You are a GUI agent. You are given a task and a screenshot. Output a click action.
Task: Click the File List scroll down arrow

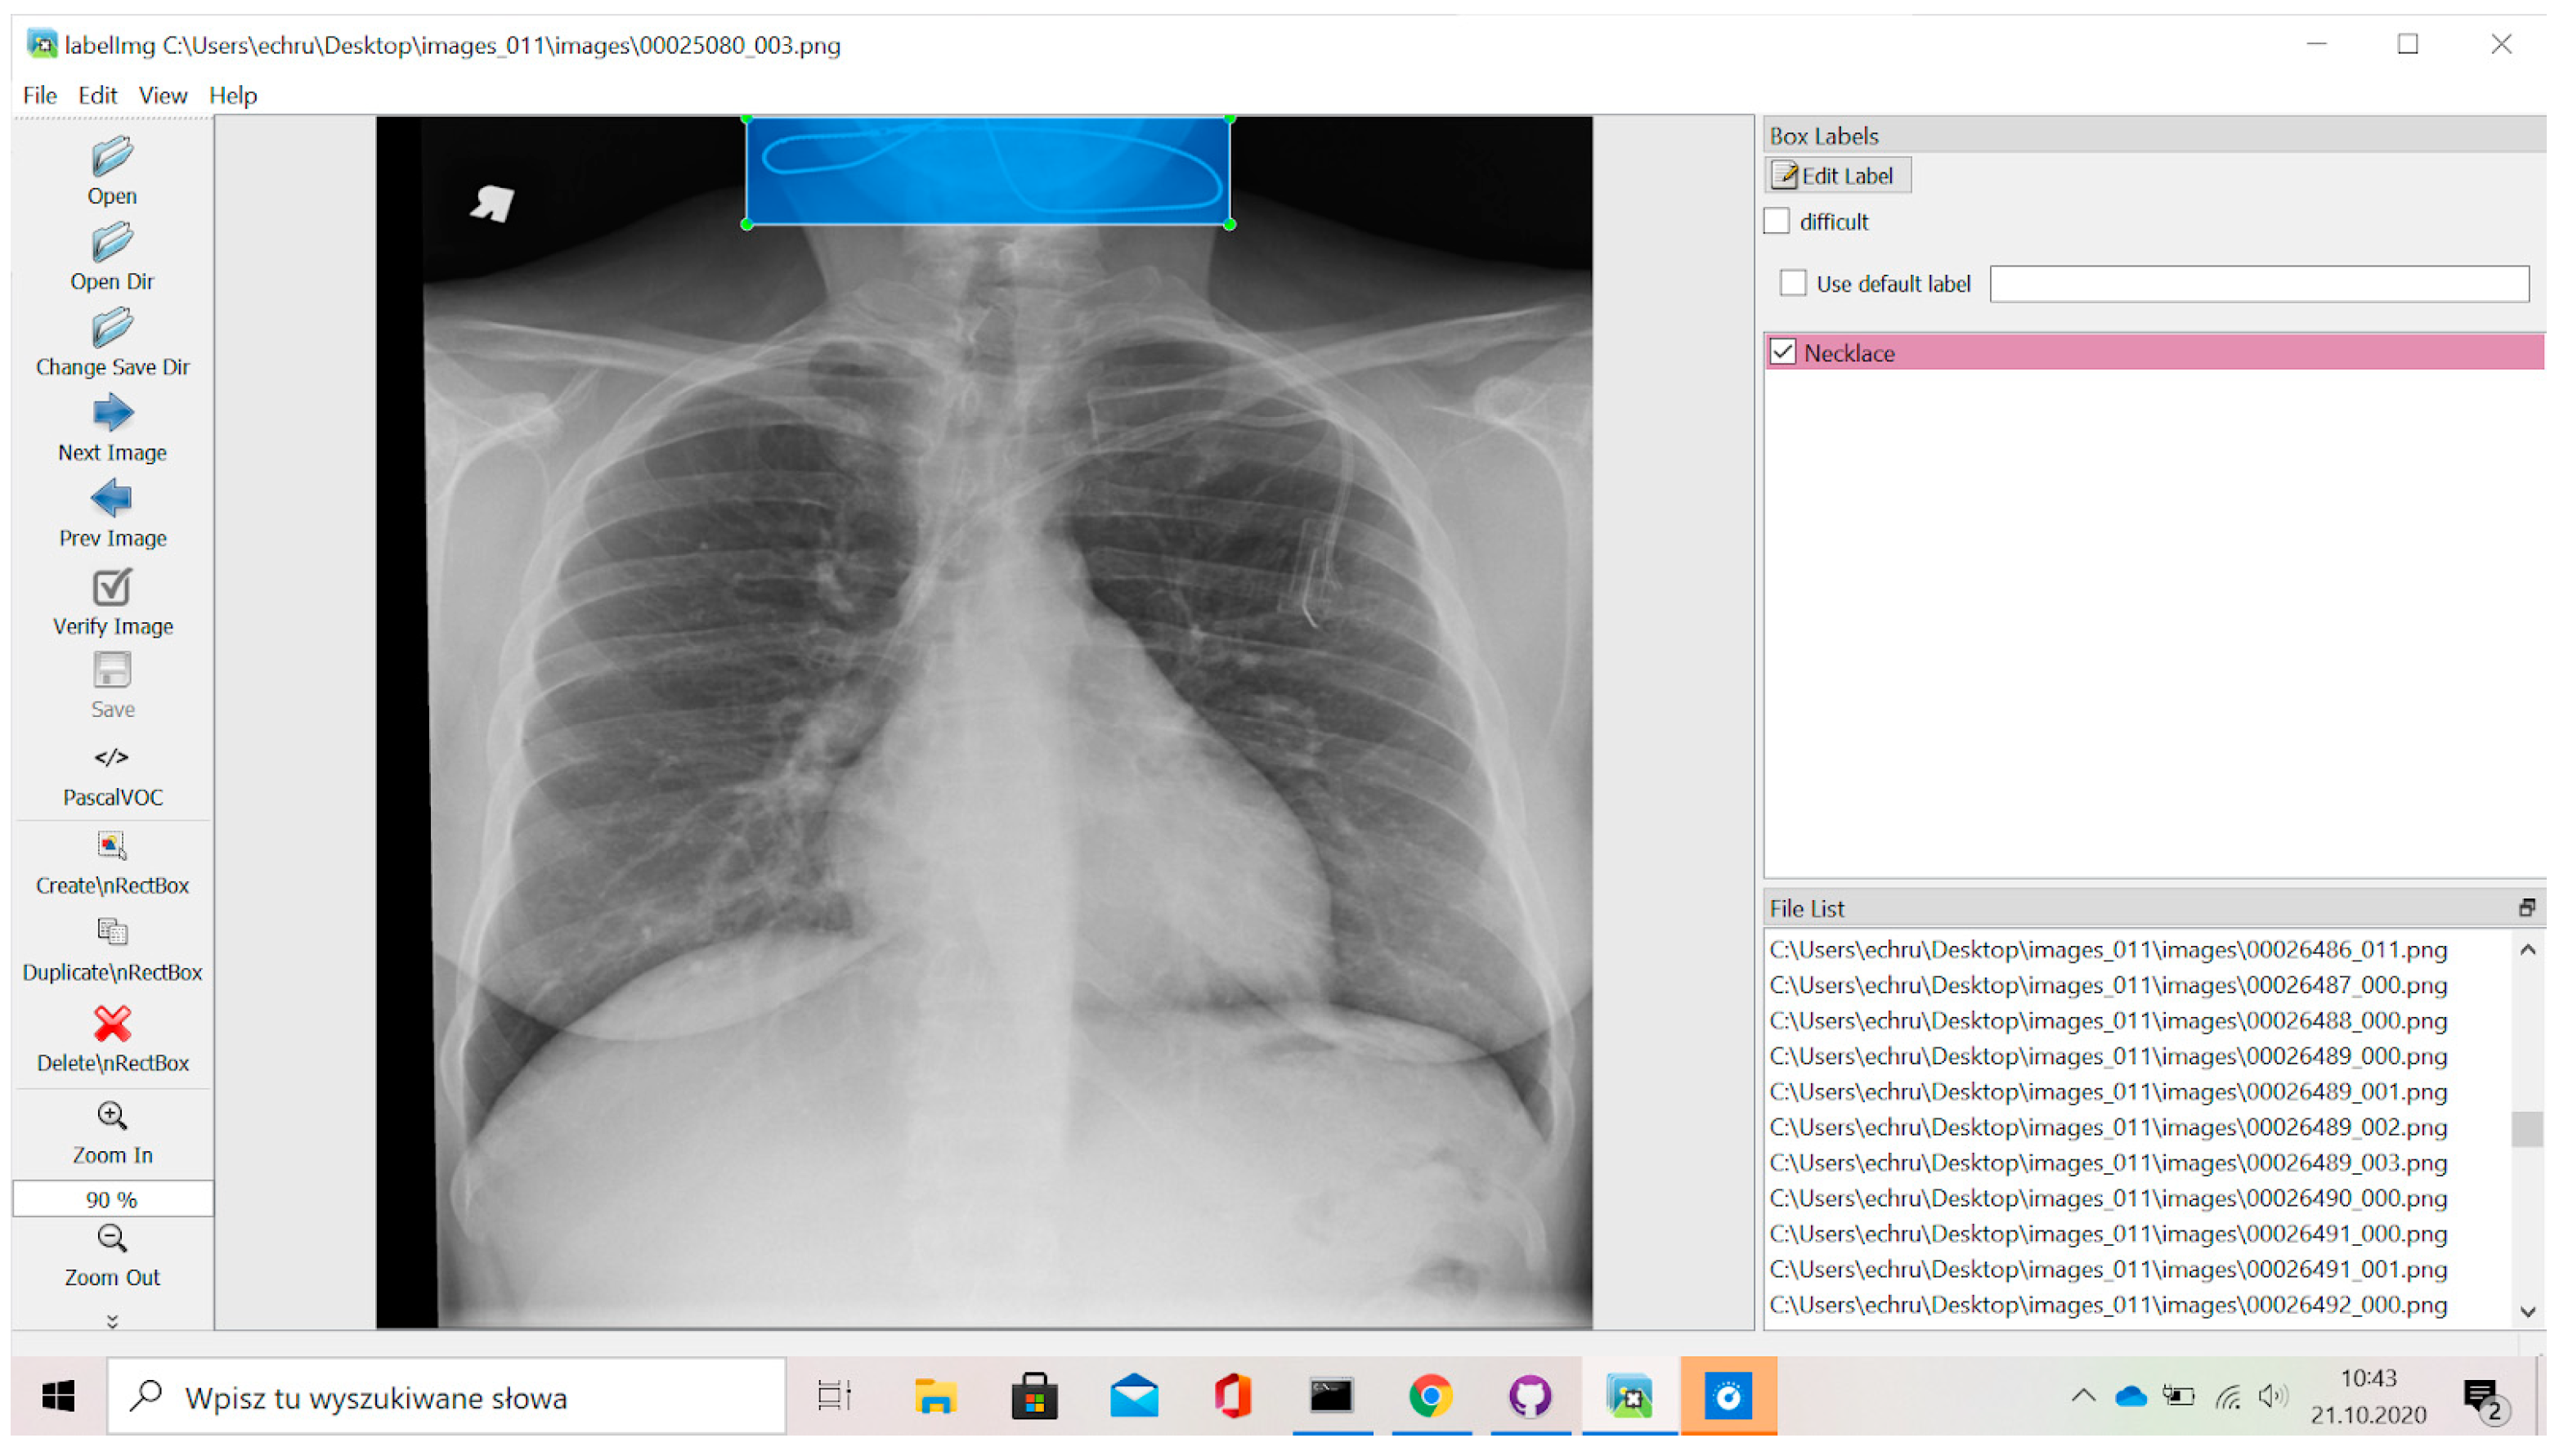click(2528, 1312)
